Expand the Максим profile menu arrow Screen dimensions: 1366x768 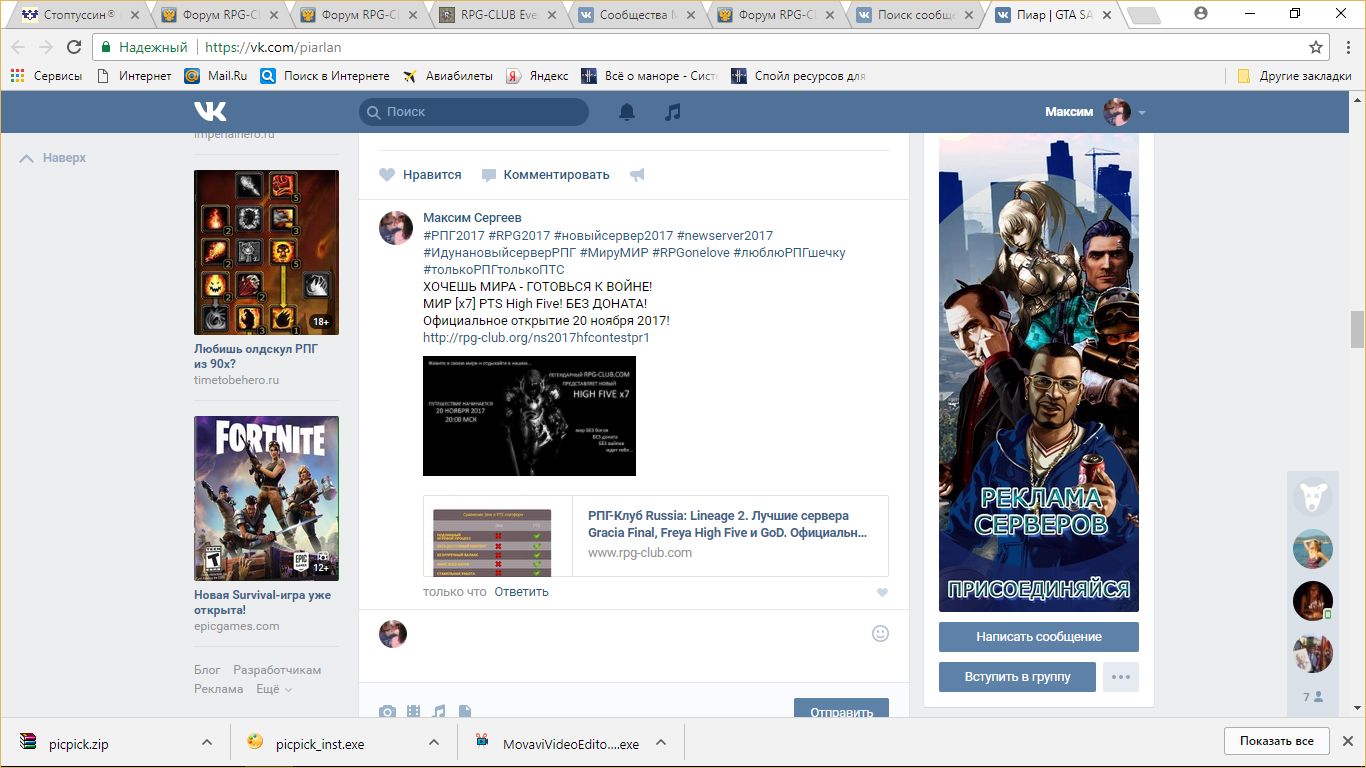pos(1142,113)
